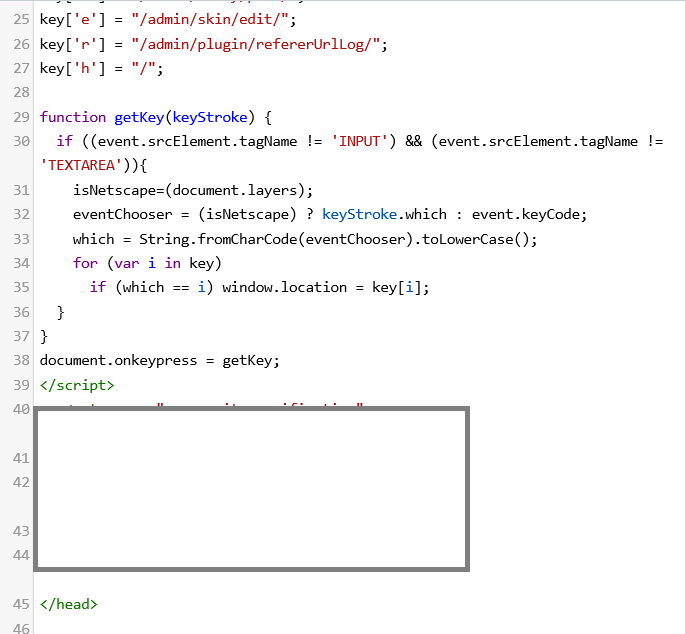The height and width of the screenshot is (634, 685).
Task: Click String.fromCharCode on line 33
Action: click(218, 239)
